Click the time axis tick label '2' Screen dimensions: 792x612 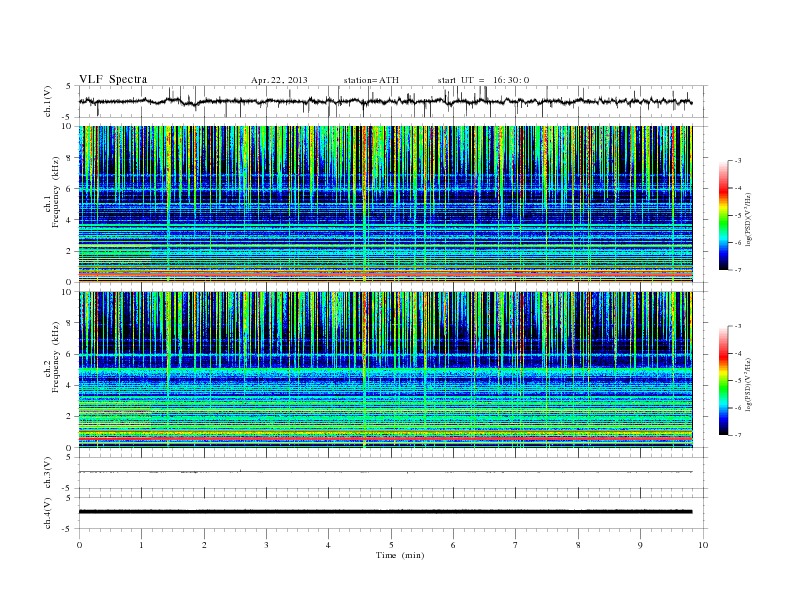tap(204, 545)
